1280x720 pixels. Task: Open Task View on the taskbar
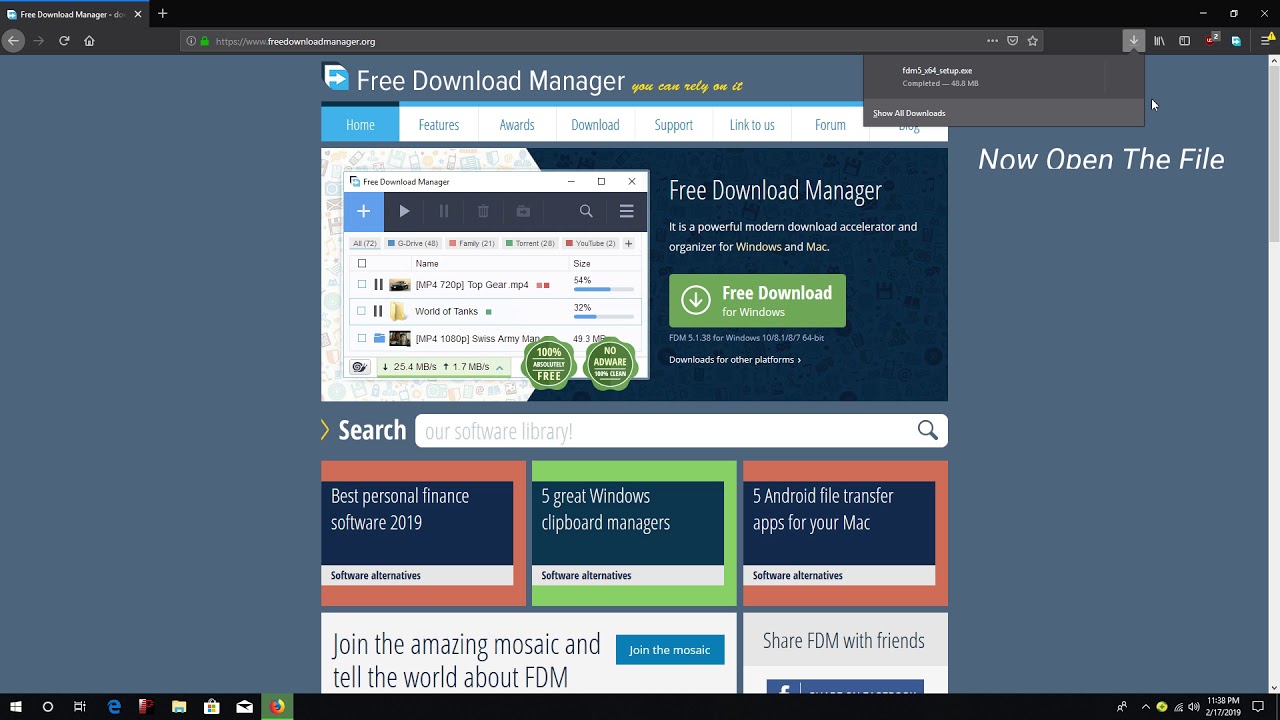click(80, 707)
